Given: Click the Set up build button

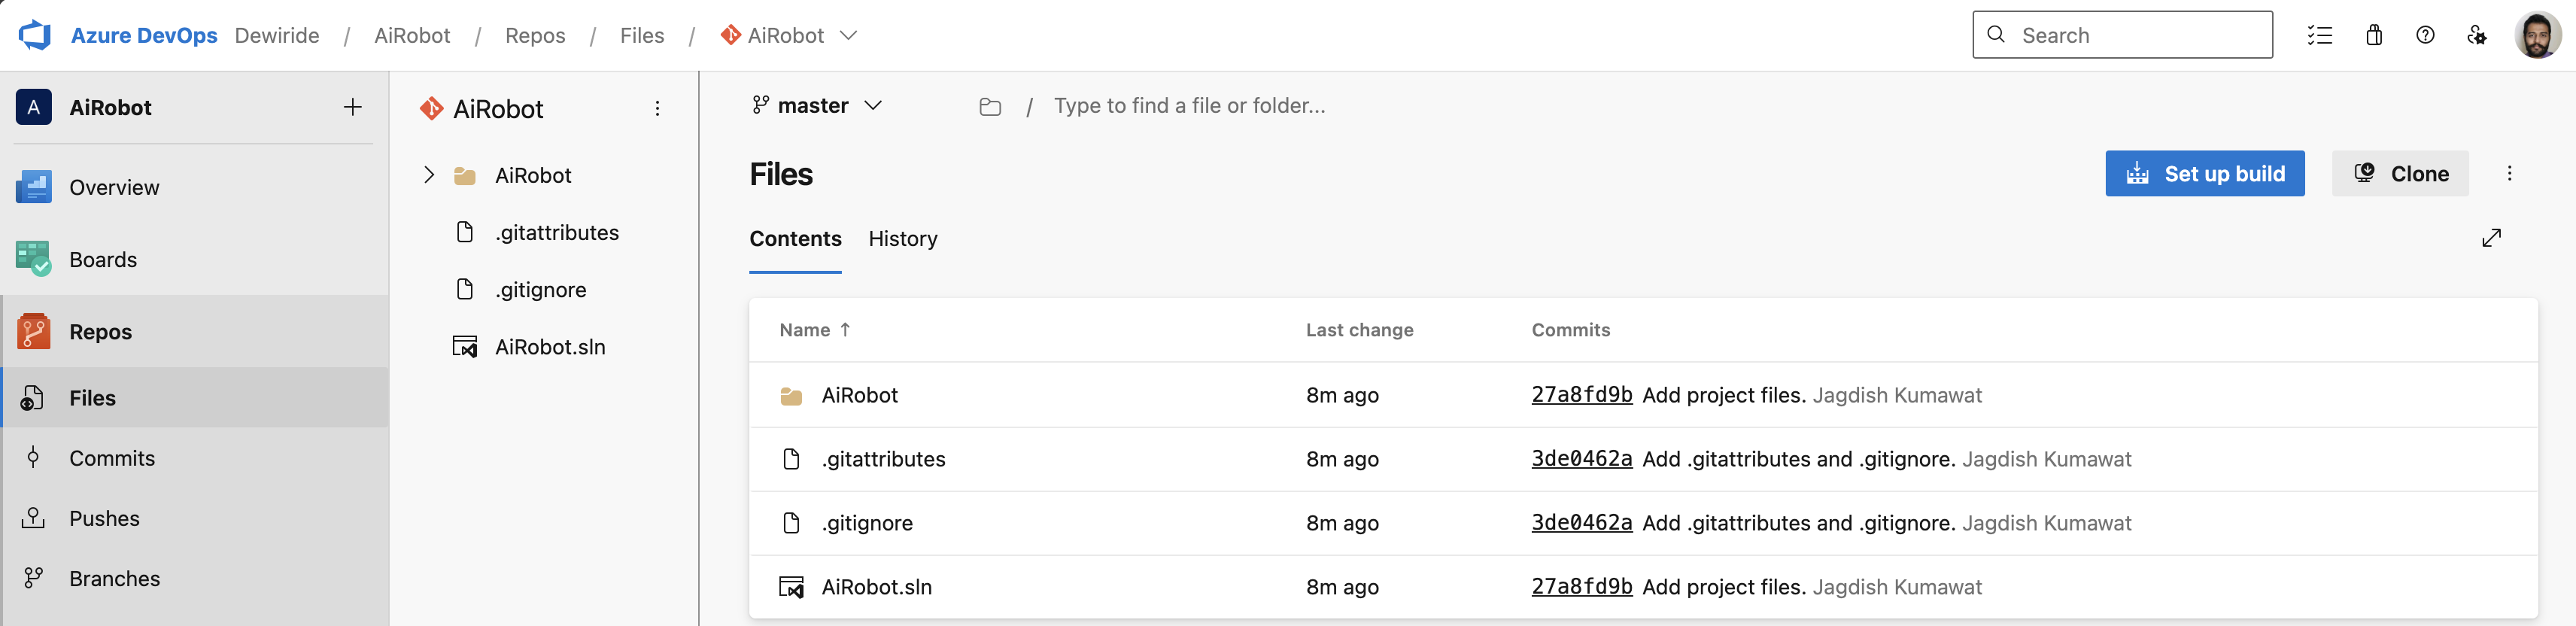Looking at the screenshot, I should coord(2205,173).
